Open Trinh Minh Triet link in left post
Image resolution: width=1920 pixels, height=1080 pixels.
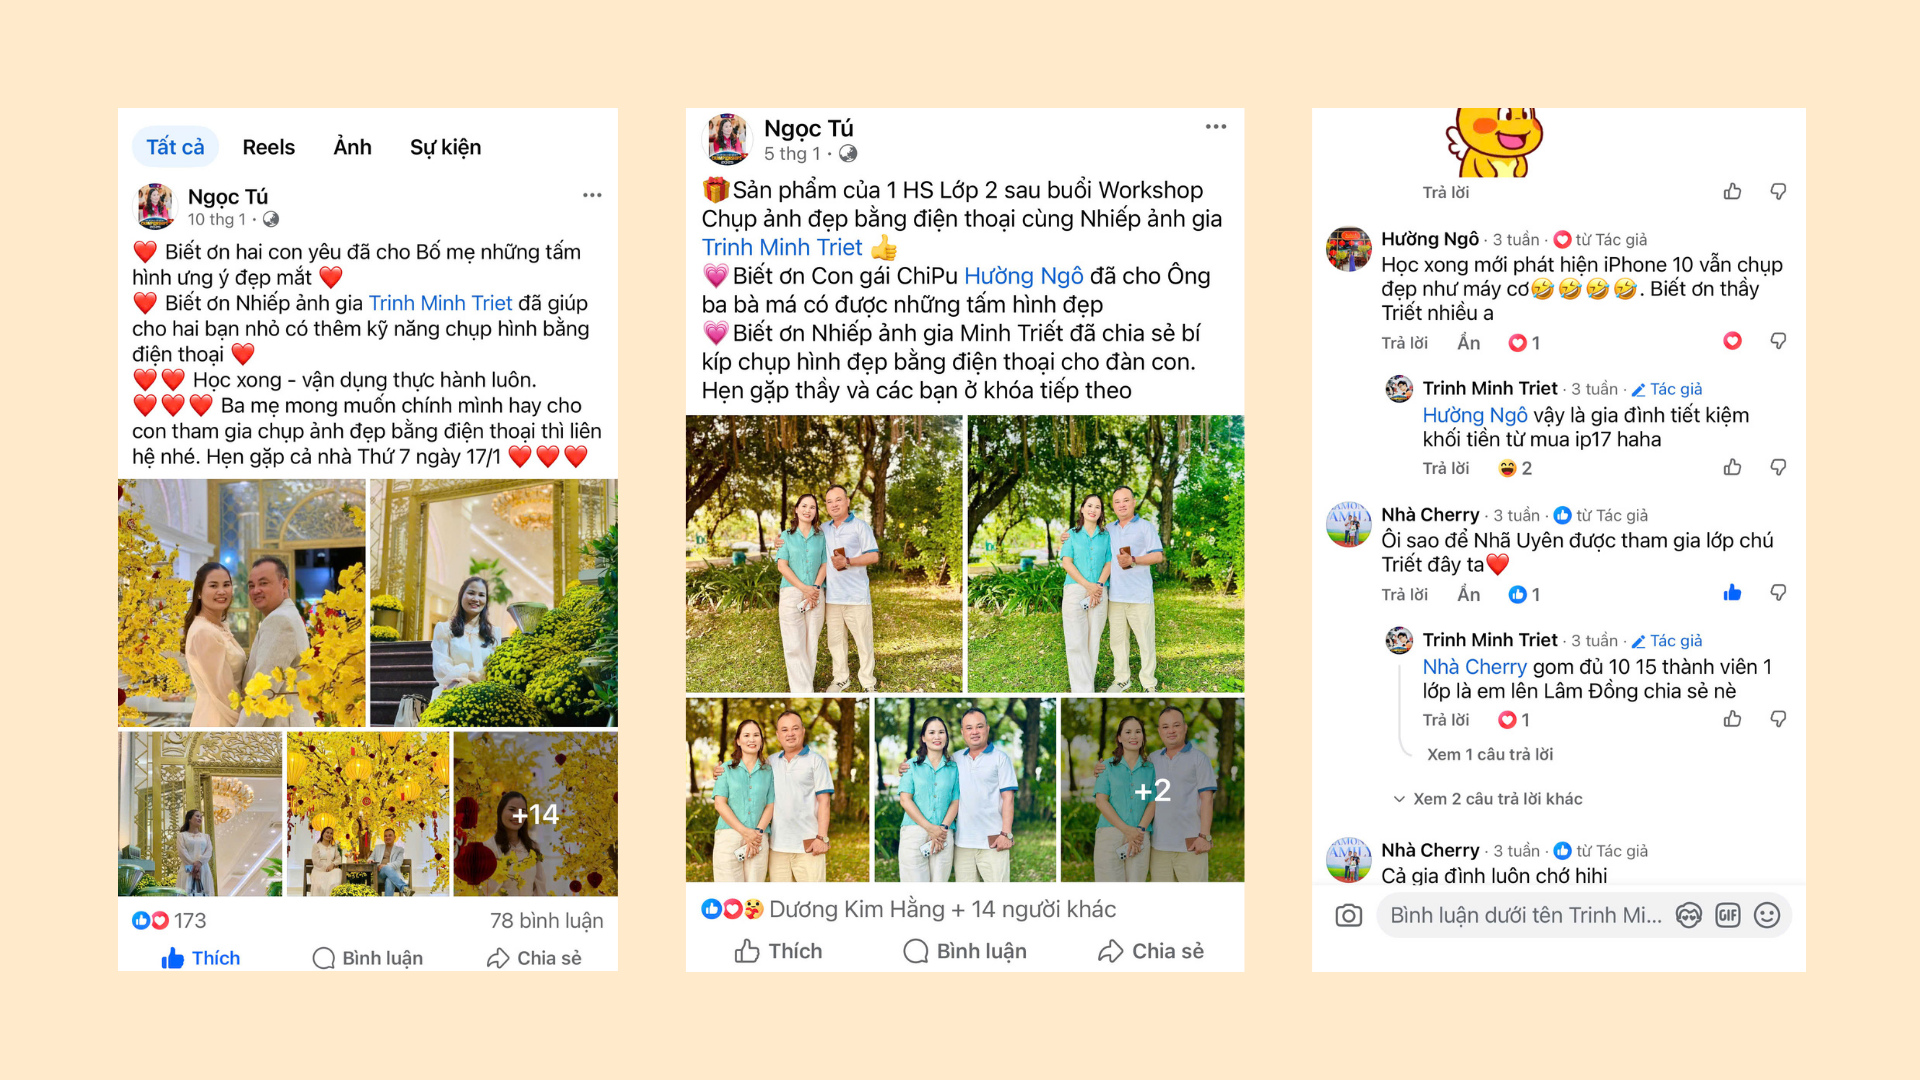pos(440,303)
